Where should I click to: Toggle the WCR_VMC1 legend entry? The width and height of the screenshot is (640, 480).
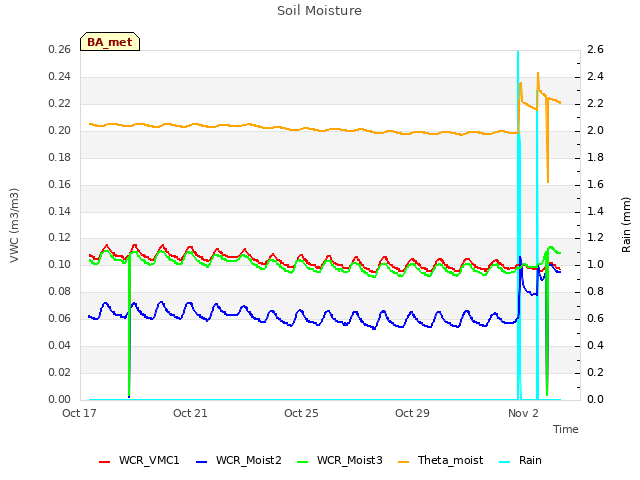pos(139,460)
